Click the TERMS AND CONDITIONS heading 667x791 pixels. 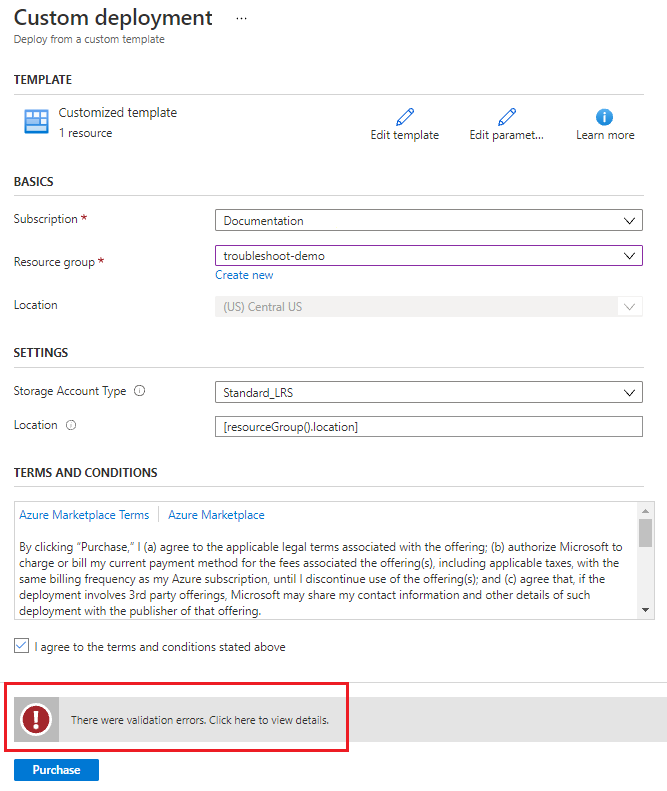click(85, 473)
